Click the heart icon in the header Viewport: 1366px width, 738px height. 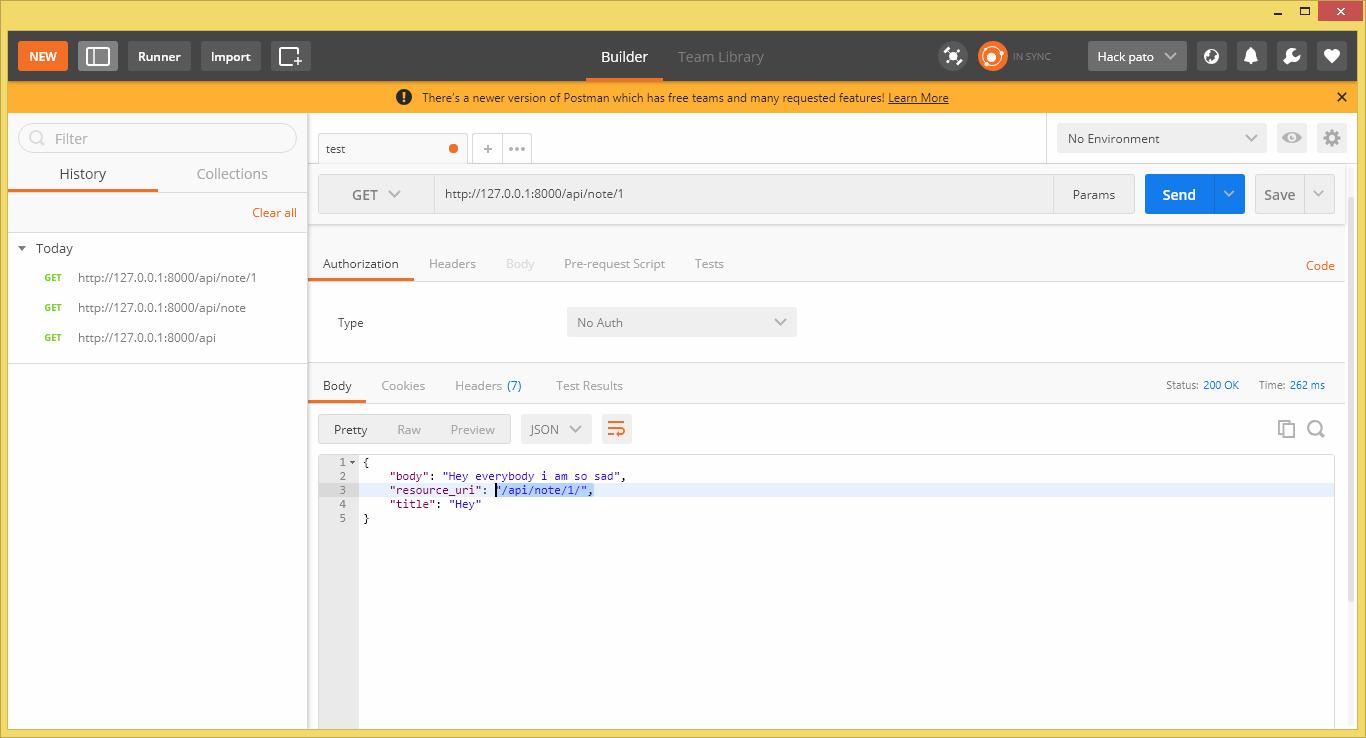click(x=1331, y=56)
